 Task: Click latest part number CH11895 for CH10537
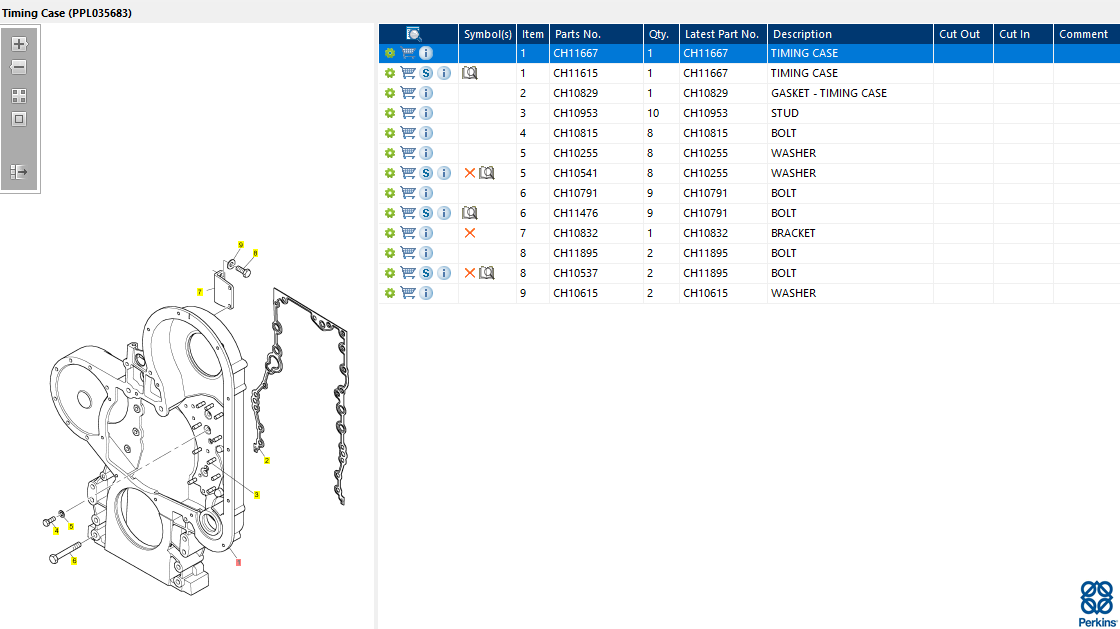(705, 273)
